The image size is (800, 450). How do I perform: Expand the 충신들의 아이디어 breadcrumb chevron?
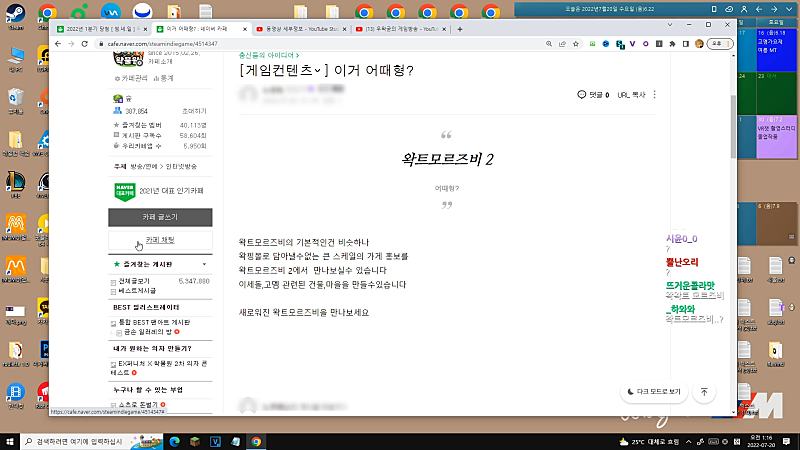click(x=297, y=55)
